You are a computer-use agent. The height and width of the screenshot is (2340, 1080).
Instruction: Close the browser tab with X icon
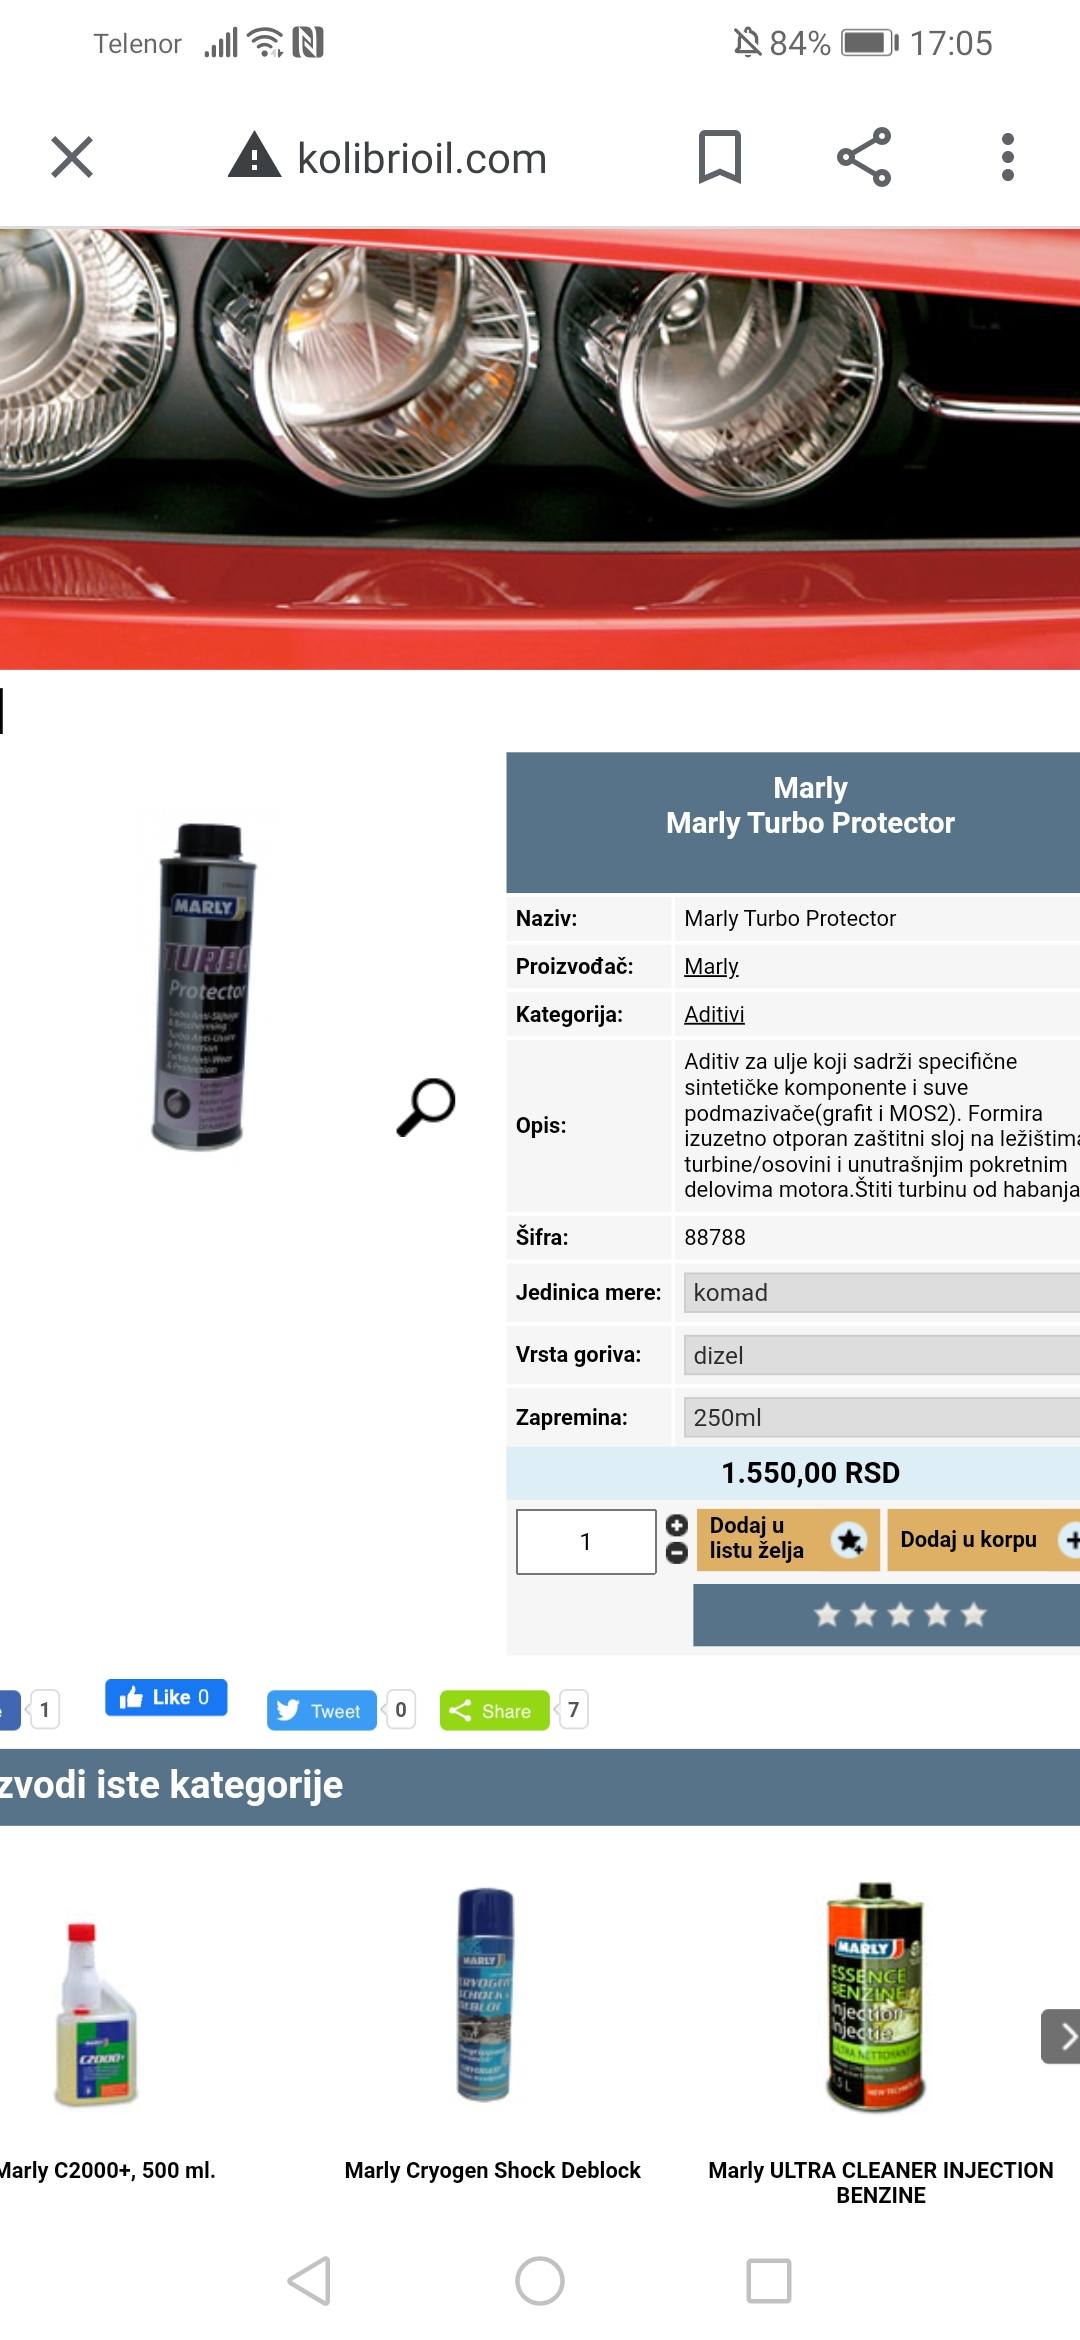coord(72,157)
